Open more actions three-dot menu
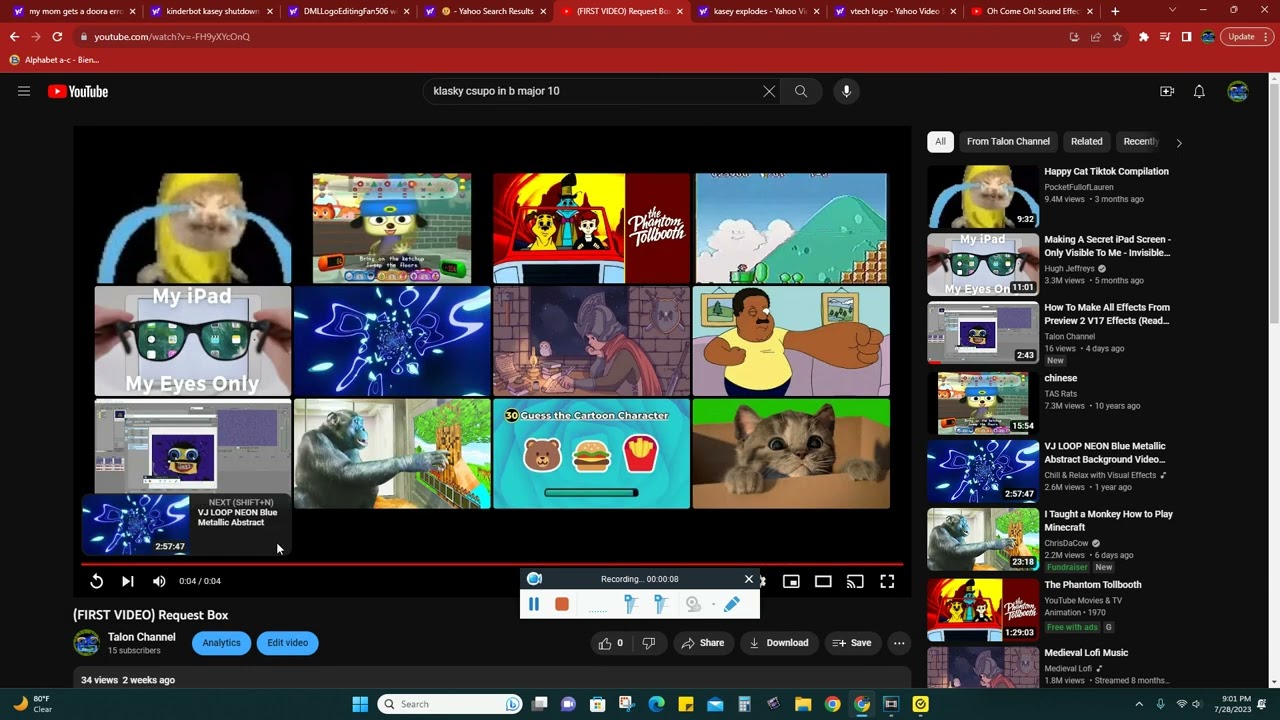This screenshot has height=720, width=1280. point(899,643)
